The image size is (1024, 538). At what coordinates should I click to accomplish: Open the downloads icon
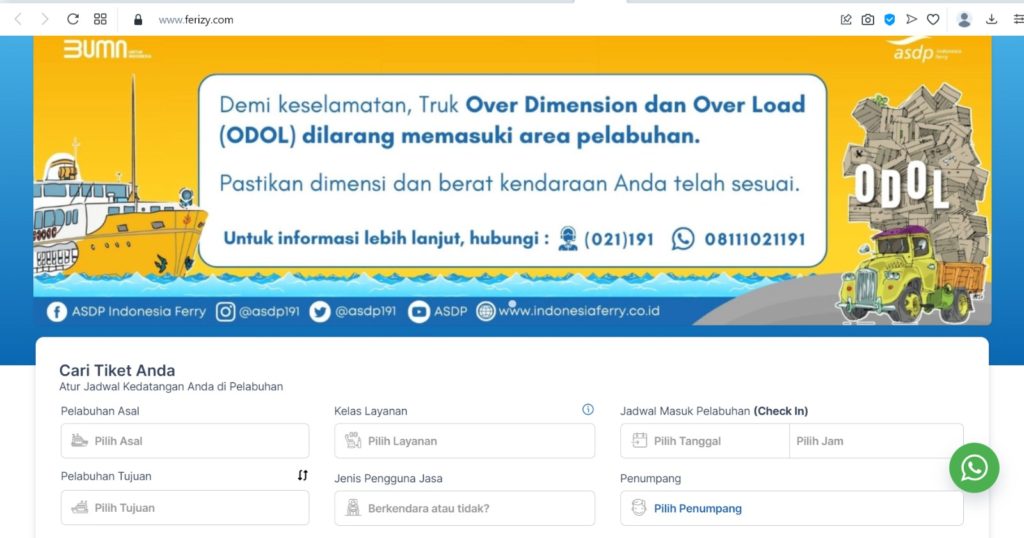point(991,20)
